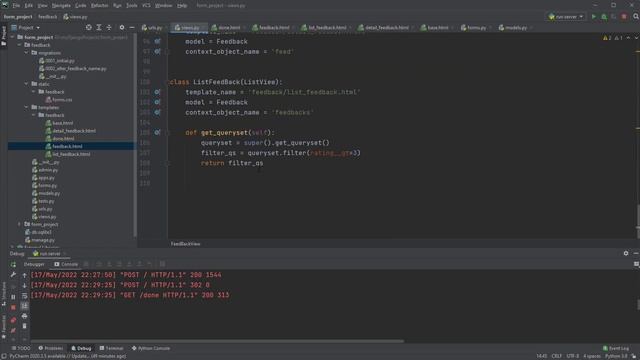640x360 pixels.
Task: Stop the running server with the red square in the top toolbar
Action: click(x=624, y=17)
